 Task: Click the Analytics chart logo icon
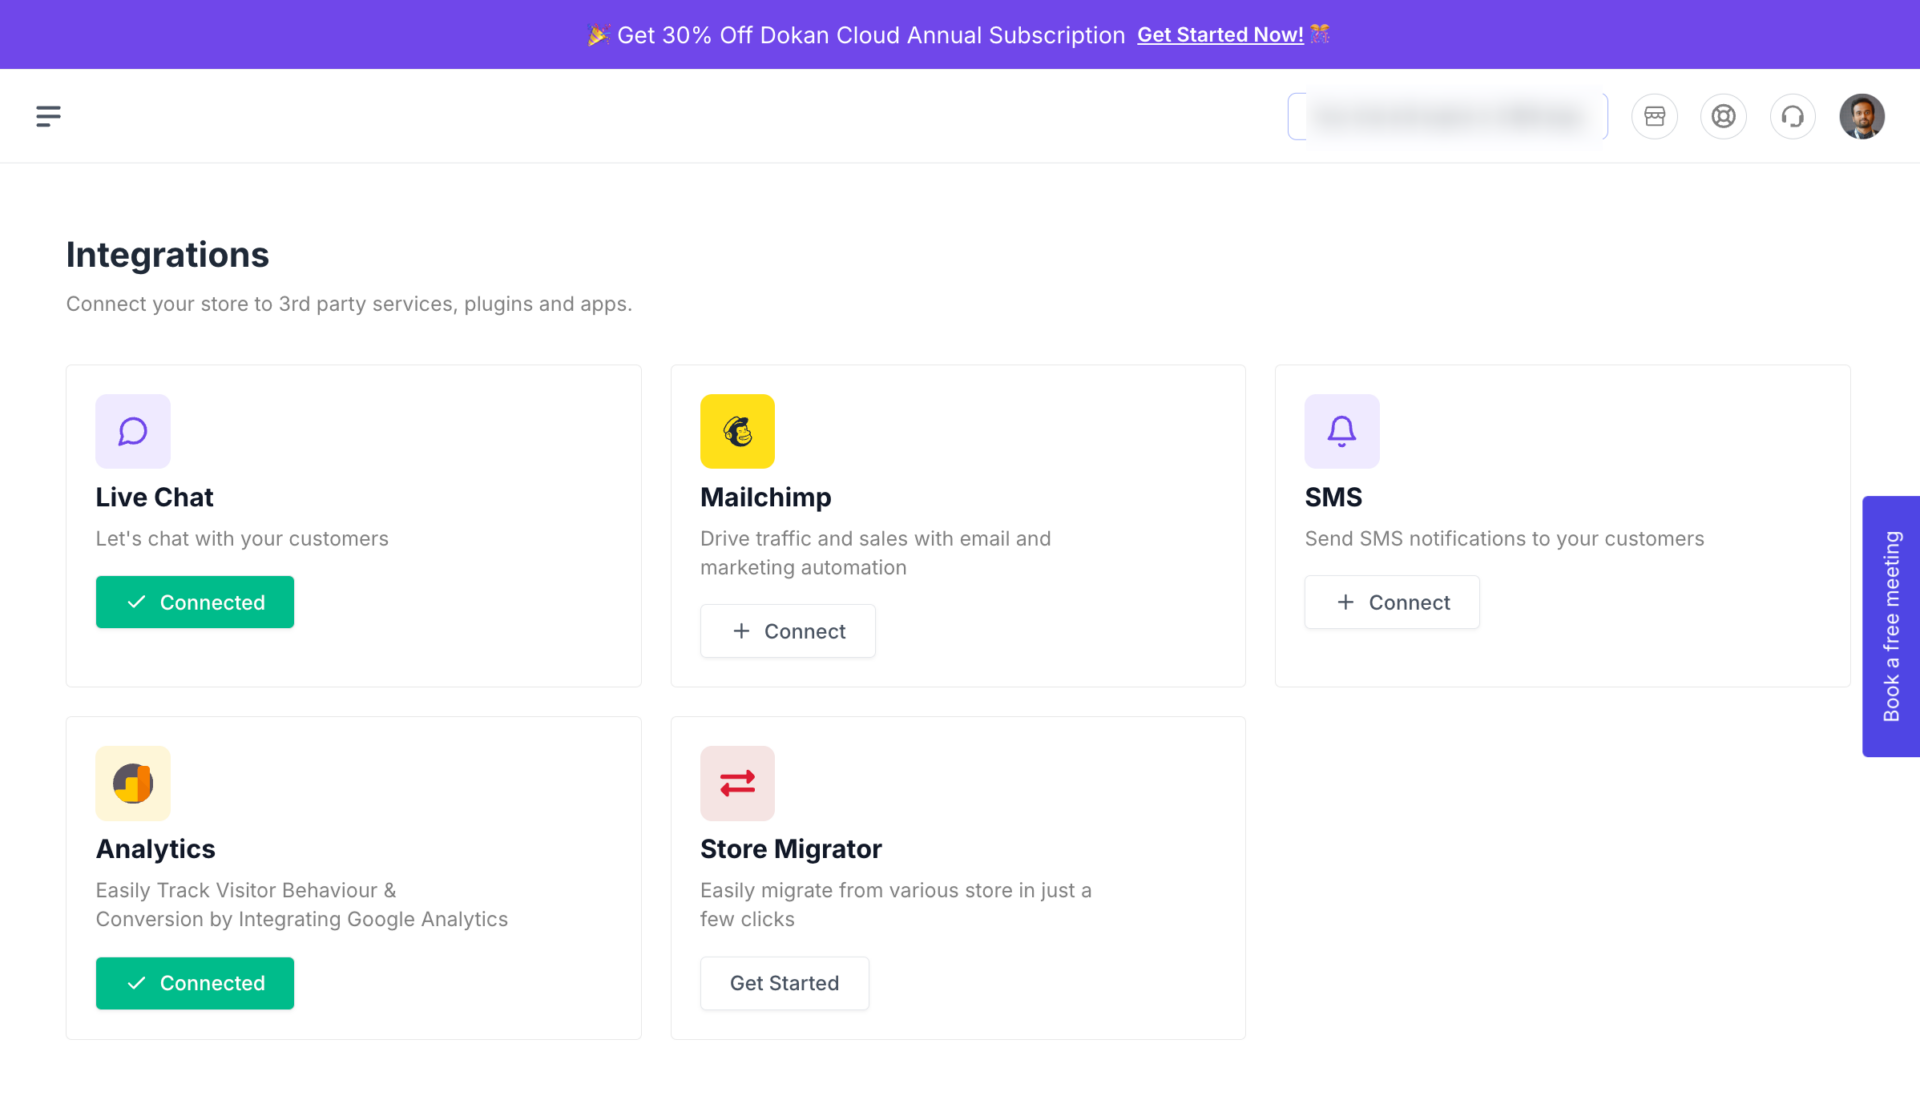click(x=133, y=783)
